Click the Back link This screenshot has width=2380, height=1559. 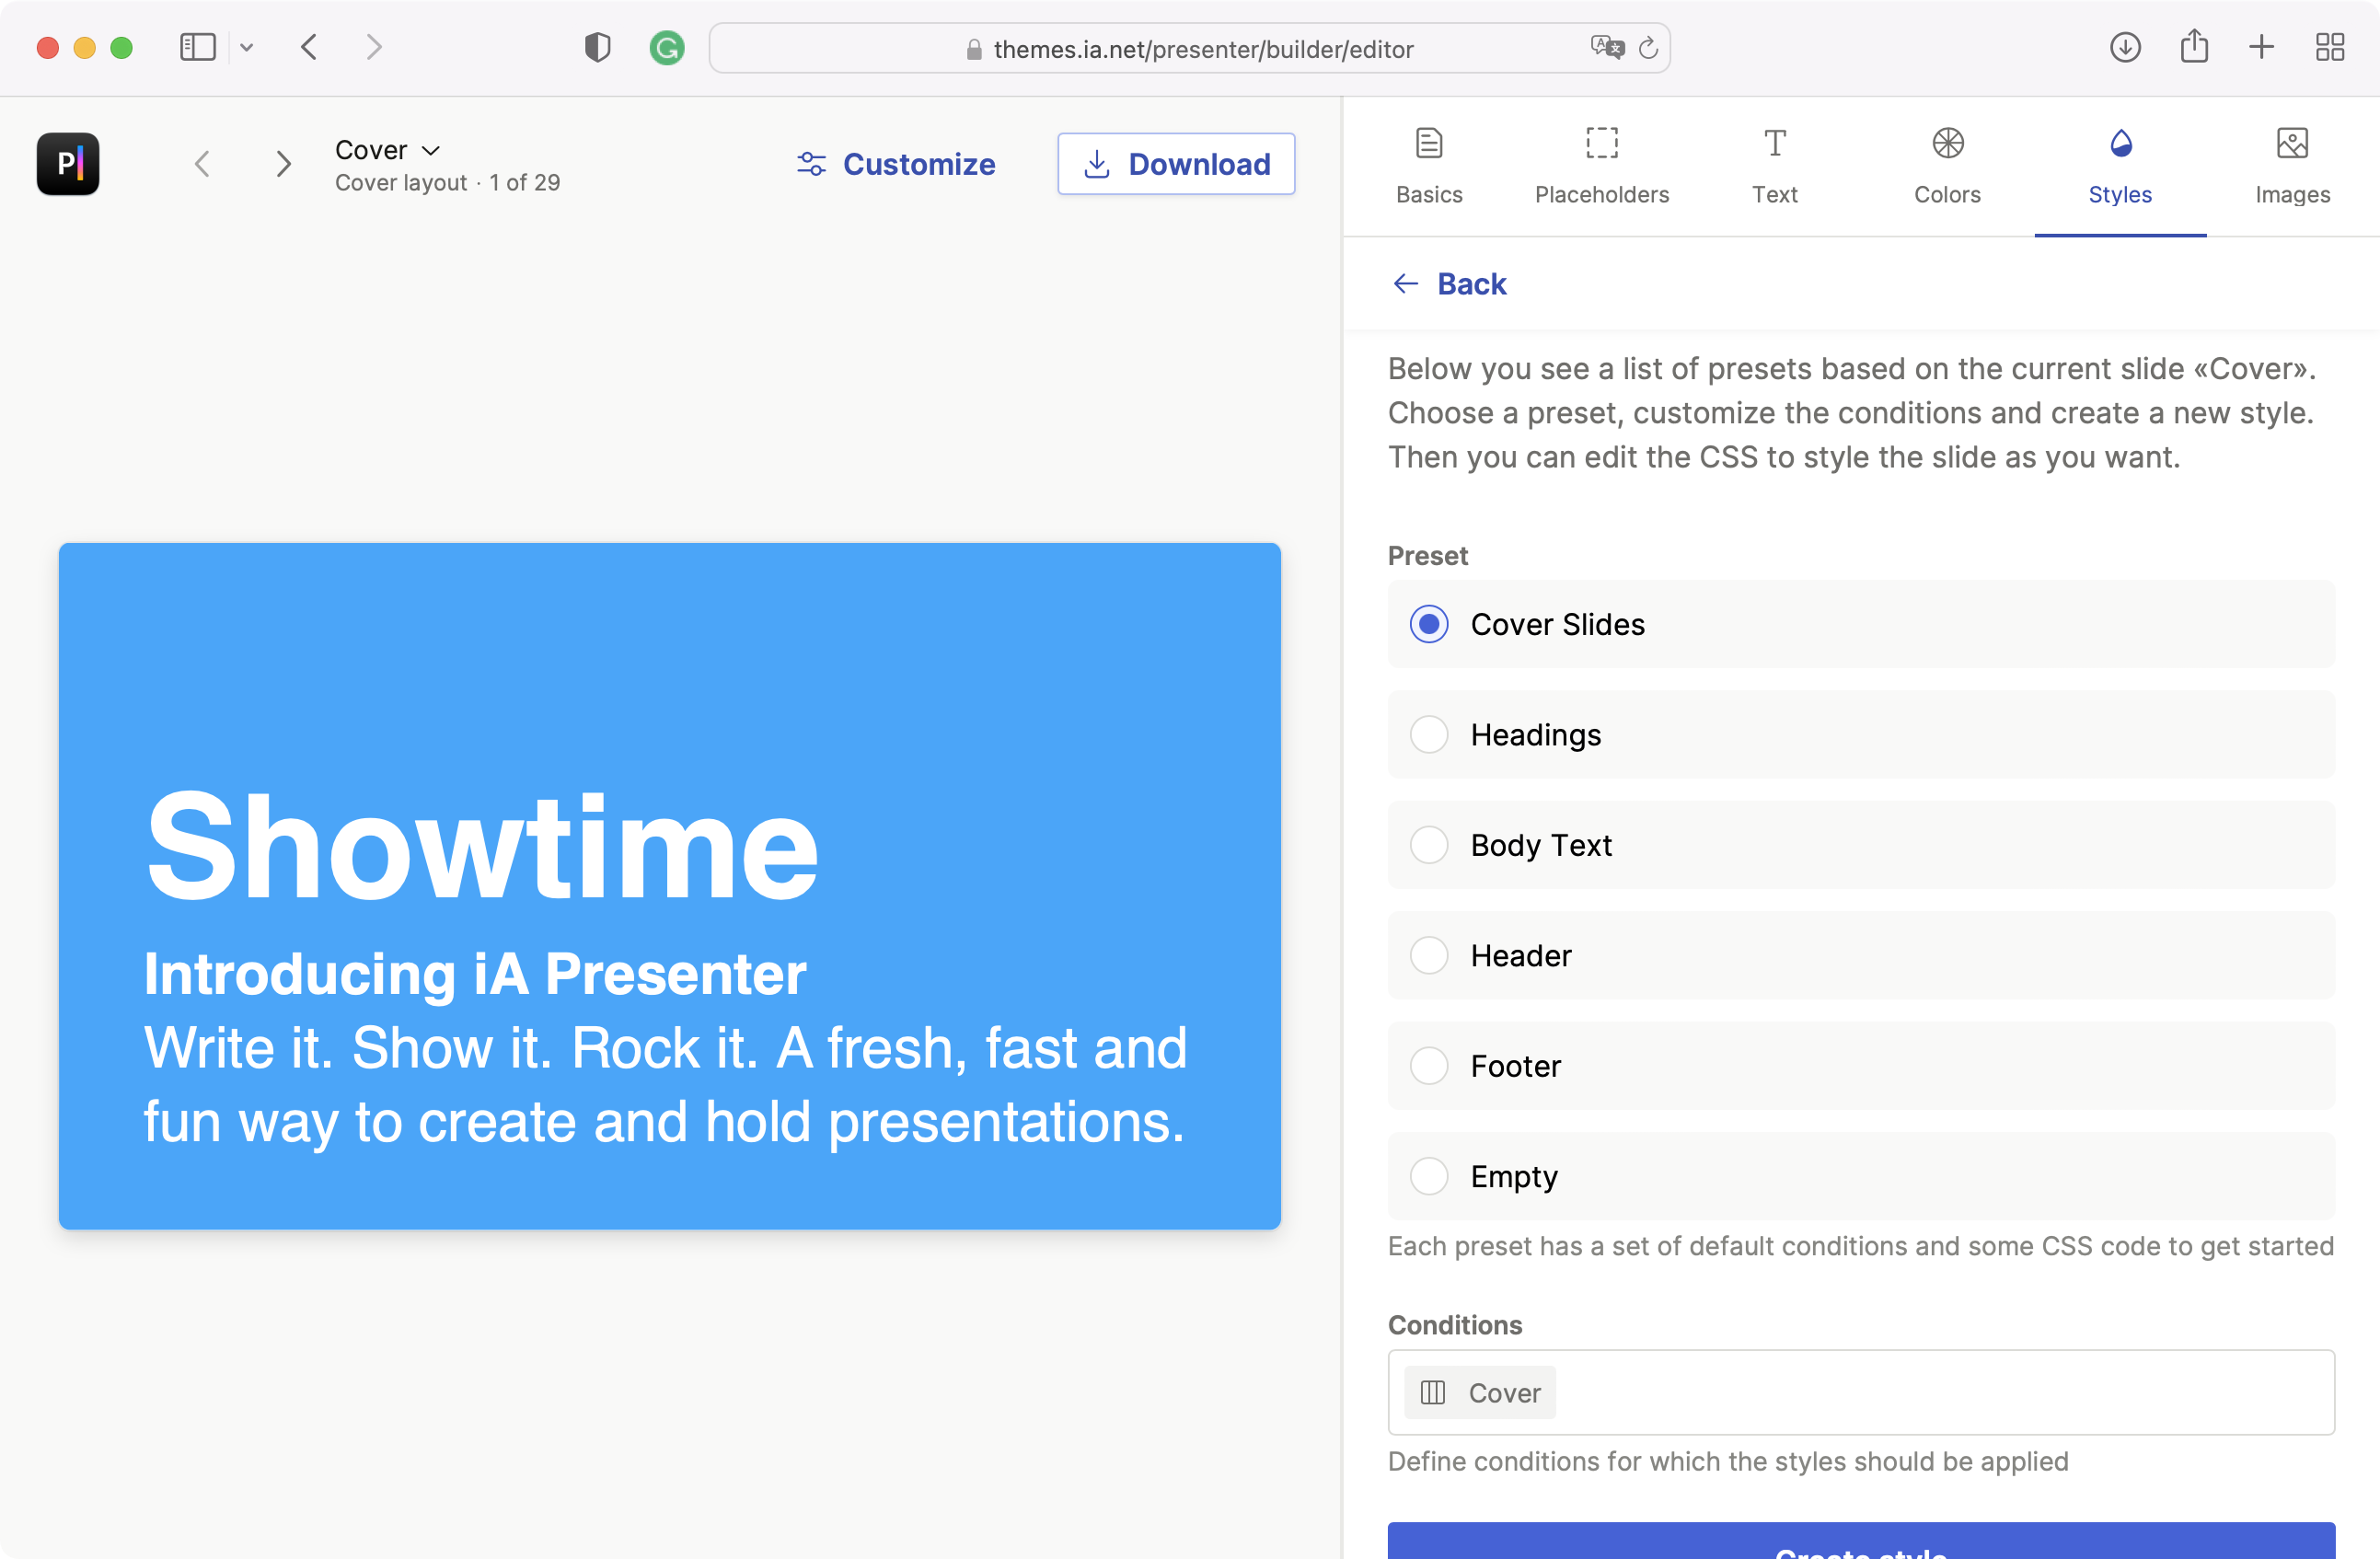pyautogui.click(x=1450, y=284)
